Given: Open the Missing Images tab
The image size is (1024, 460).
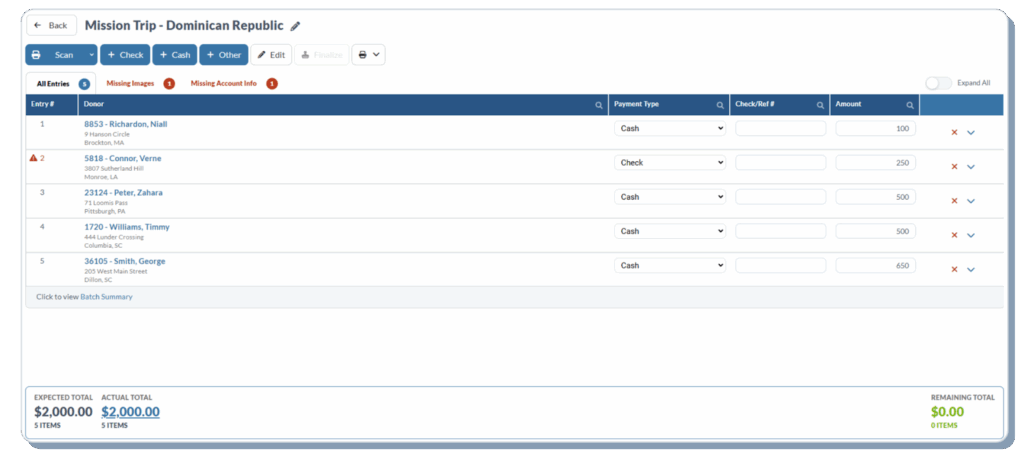Looking at the screenshot, I should (x=140, y=84).
